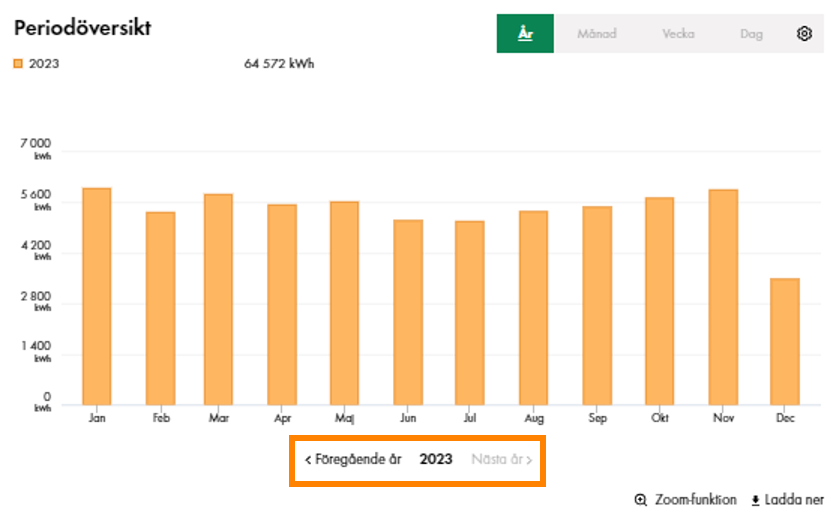The width and height of the screenshot is (839, 520).
Task: Click the 1 400 kWh axis label
Action: coord(36,351)
